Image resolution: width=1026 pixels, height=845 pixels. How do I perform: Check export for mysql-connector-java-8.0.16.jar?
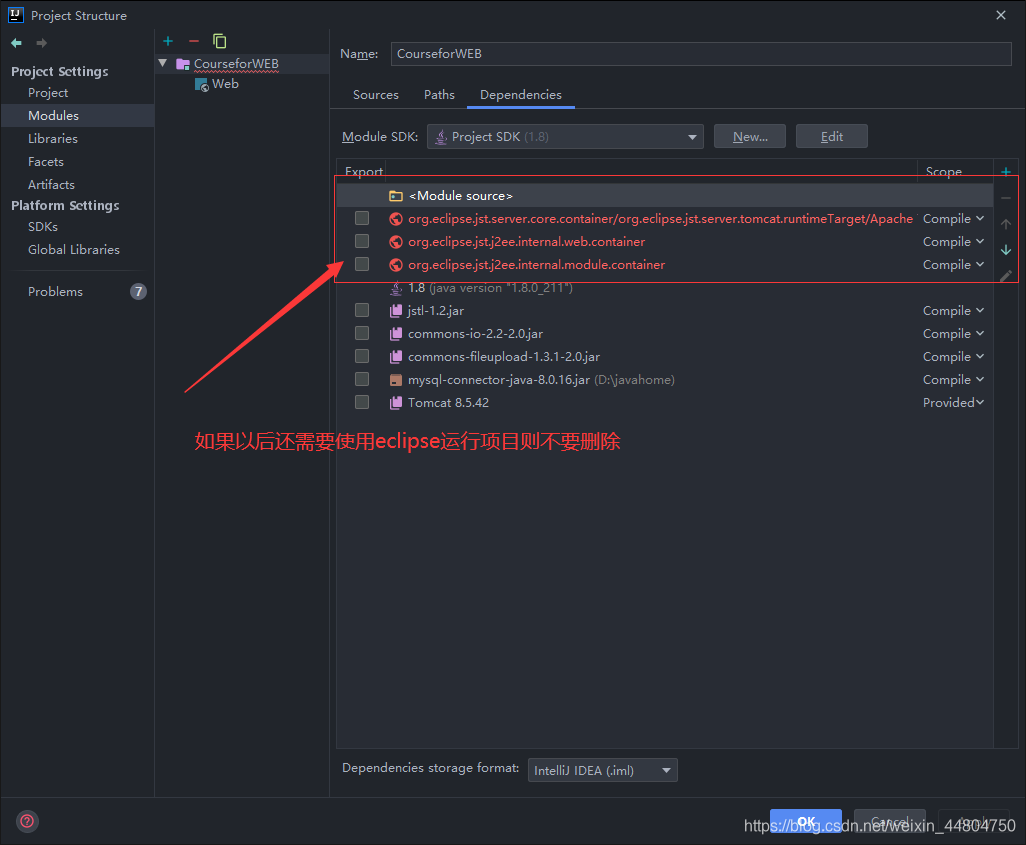coord(362,379)
